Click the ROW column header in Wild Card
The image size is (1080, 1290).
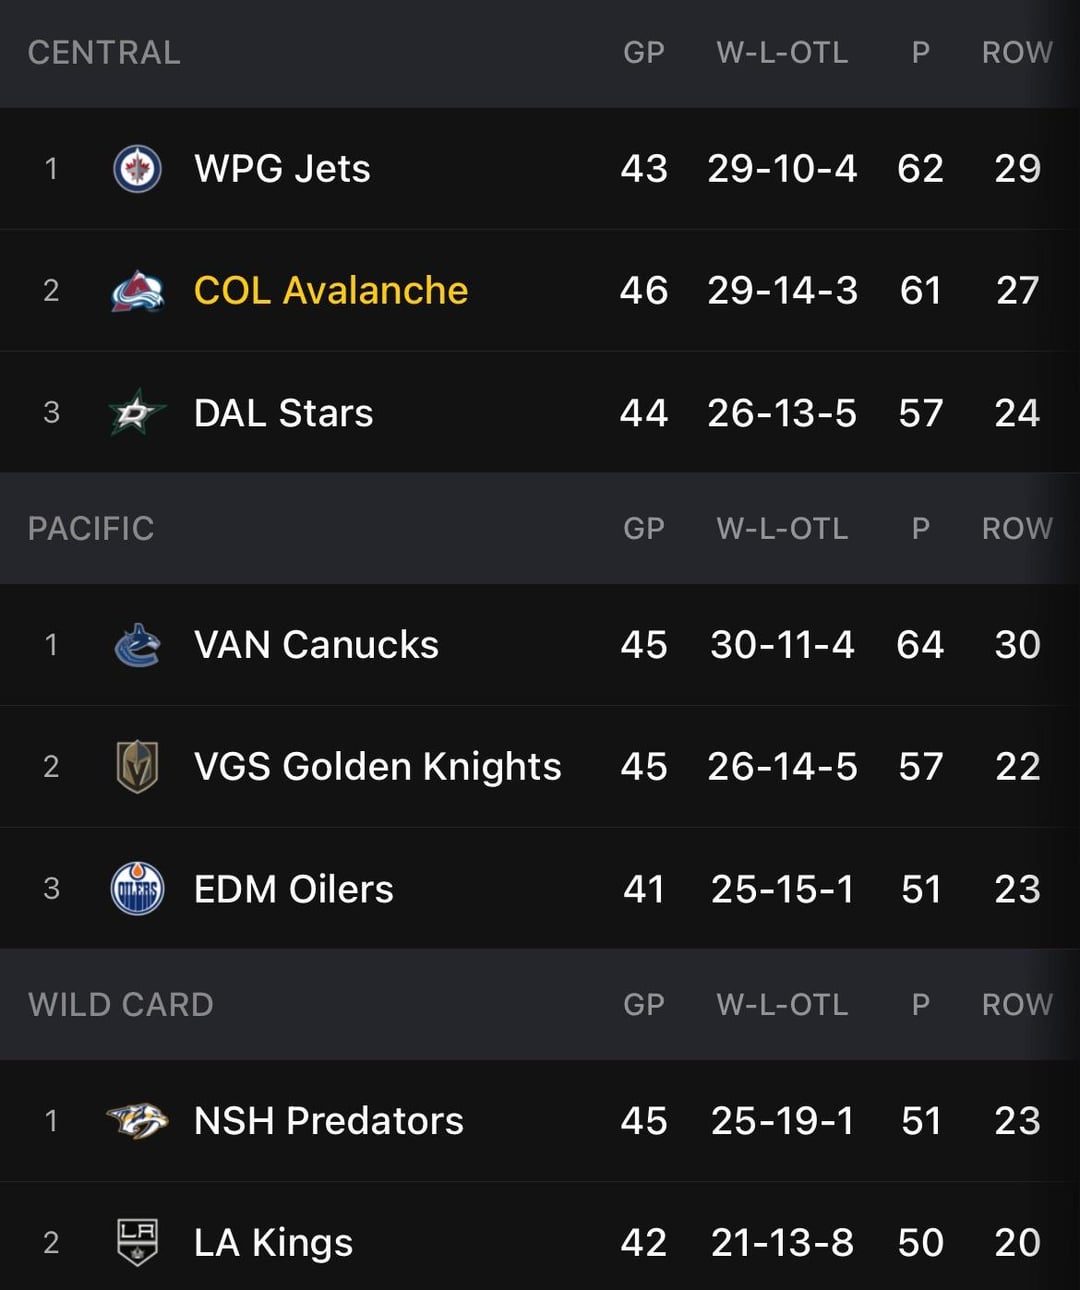1016,1005
